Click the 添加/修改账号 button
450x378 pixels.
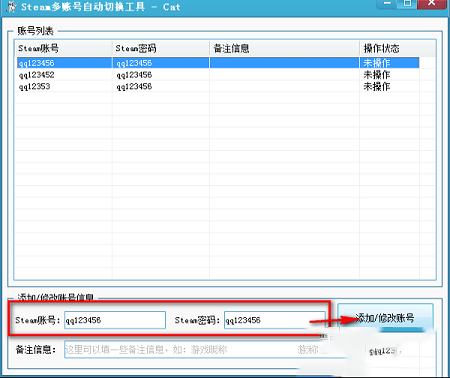click(x=385, y=318)
